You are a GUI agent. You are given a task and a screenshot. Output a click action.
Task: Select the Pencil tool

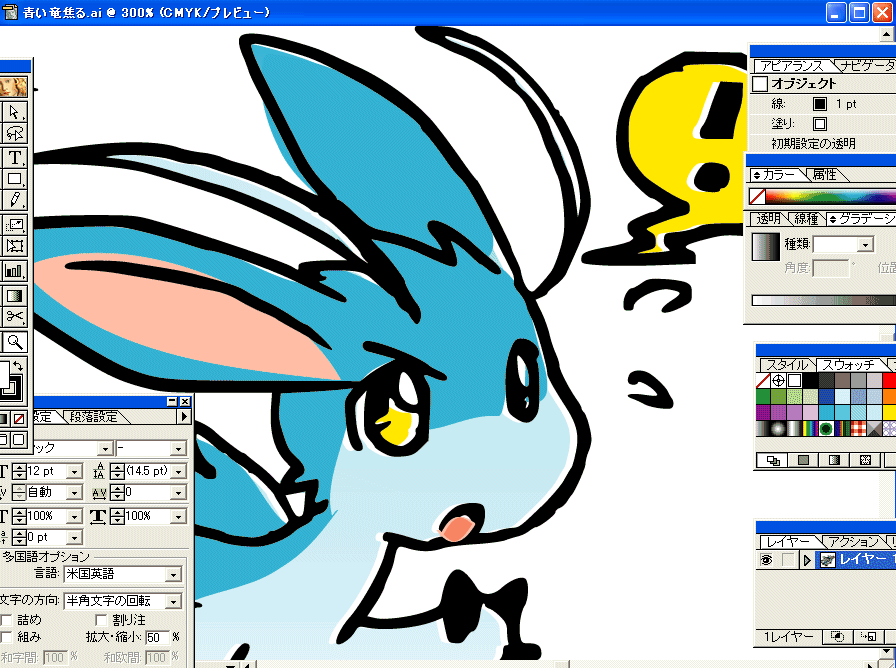pyautogui.click(x=14, y=201)
